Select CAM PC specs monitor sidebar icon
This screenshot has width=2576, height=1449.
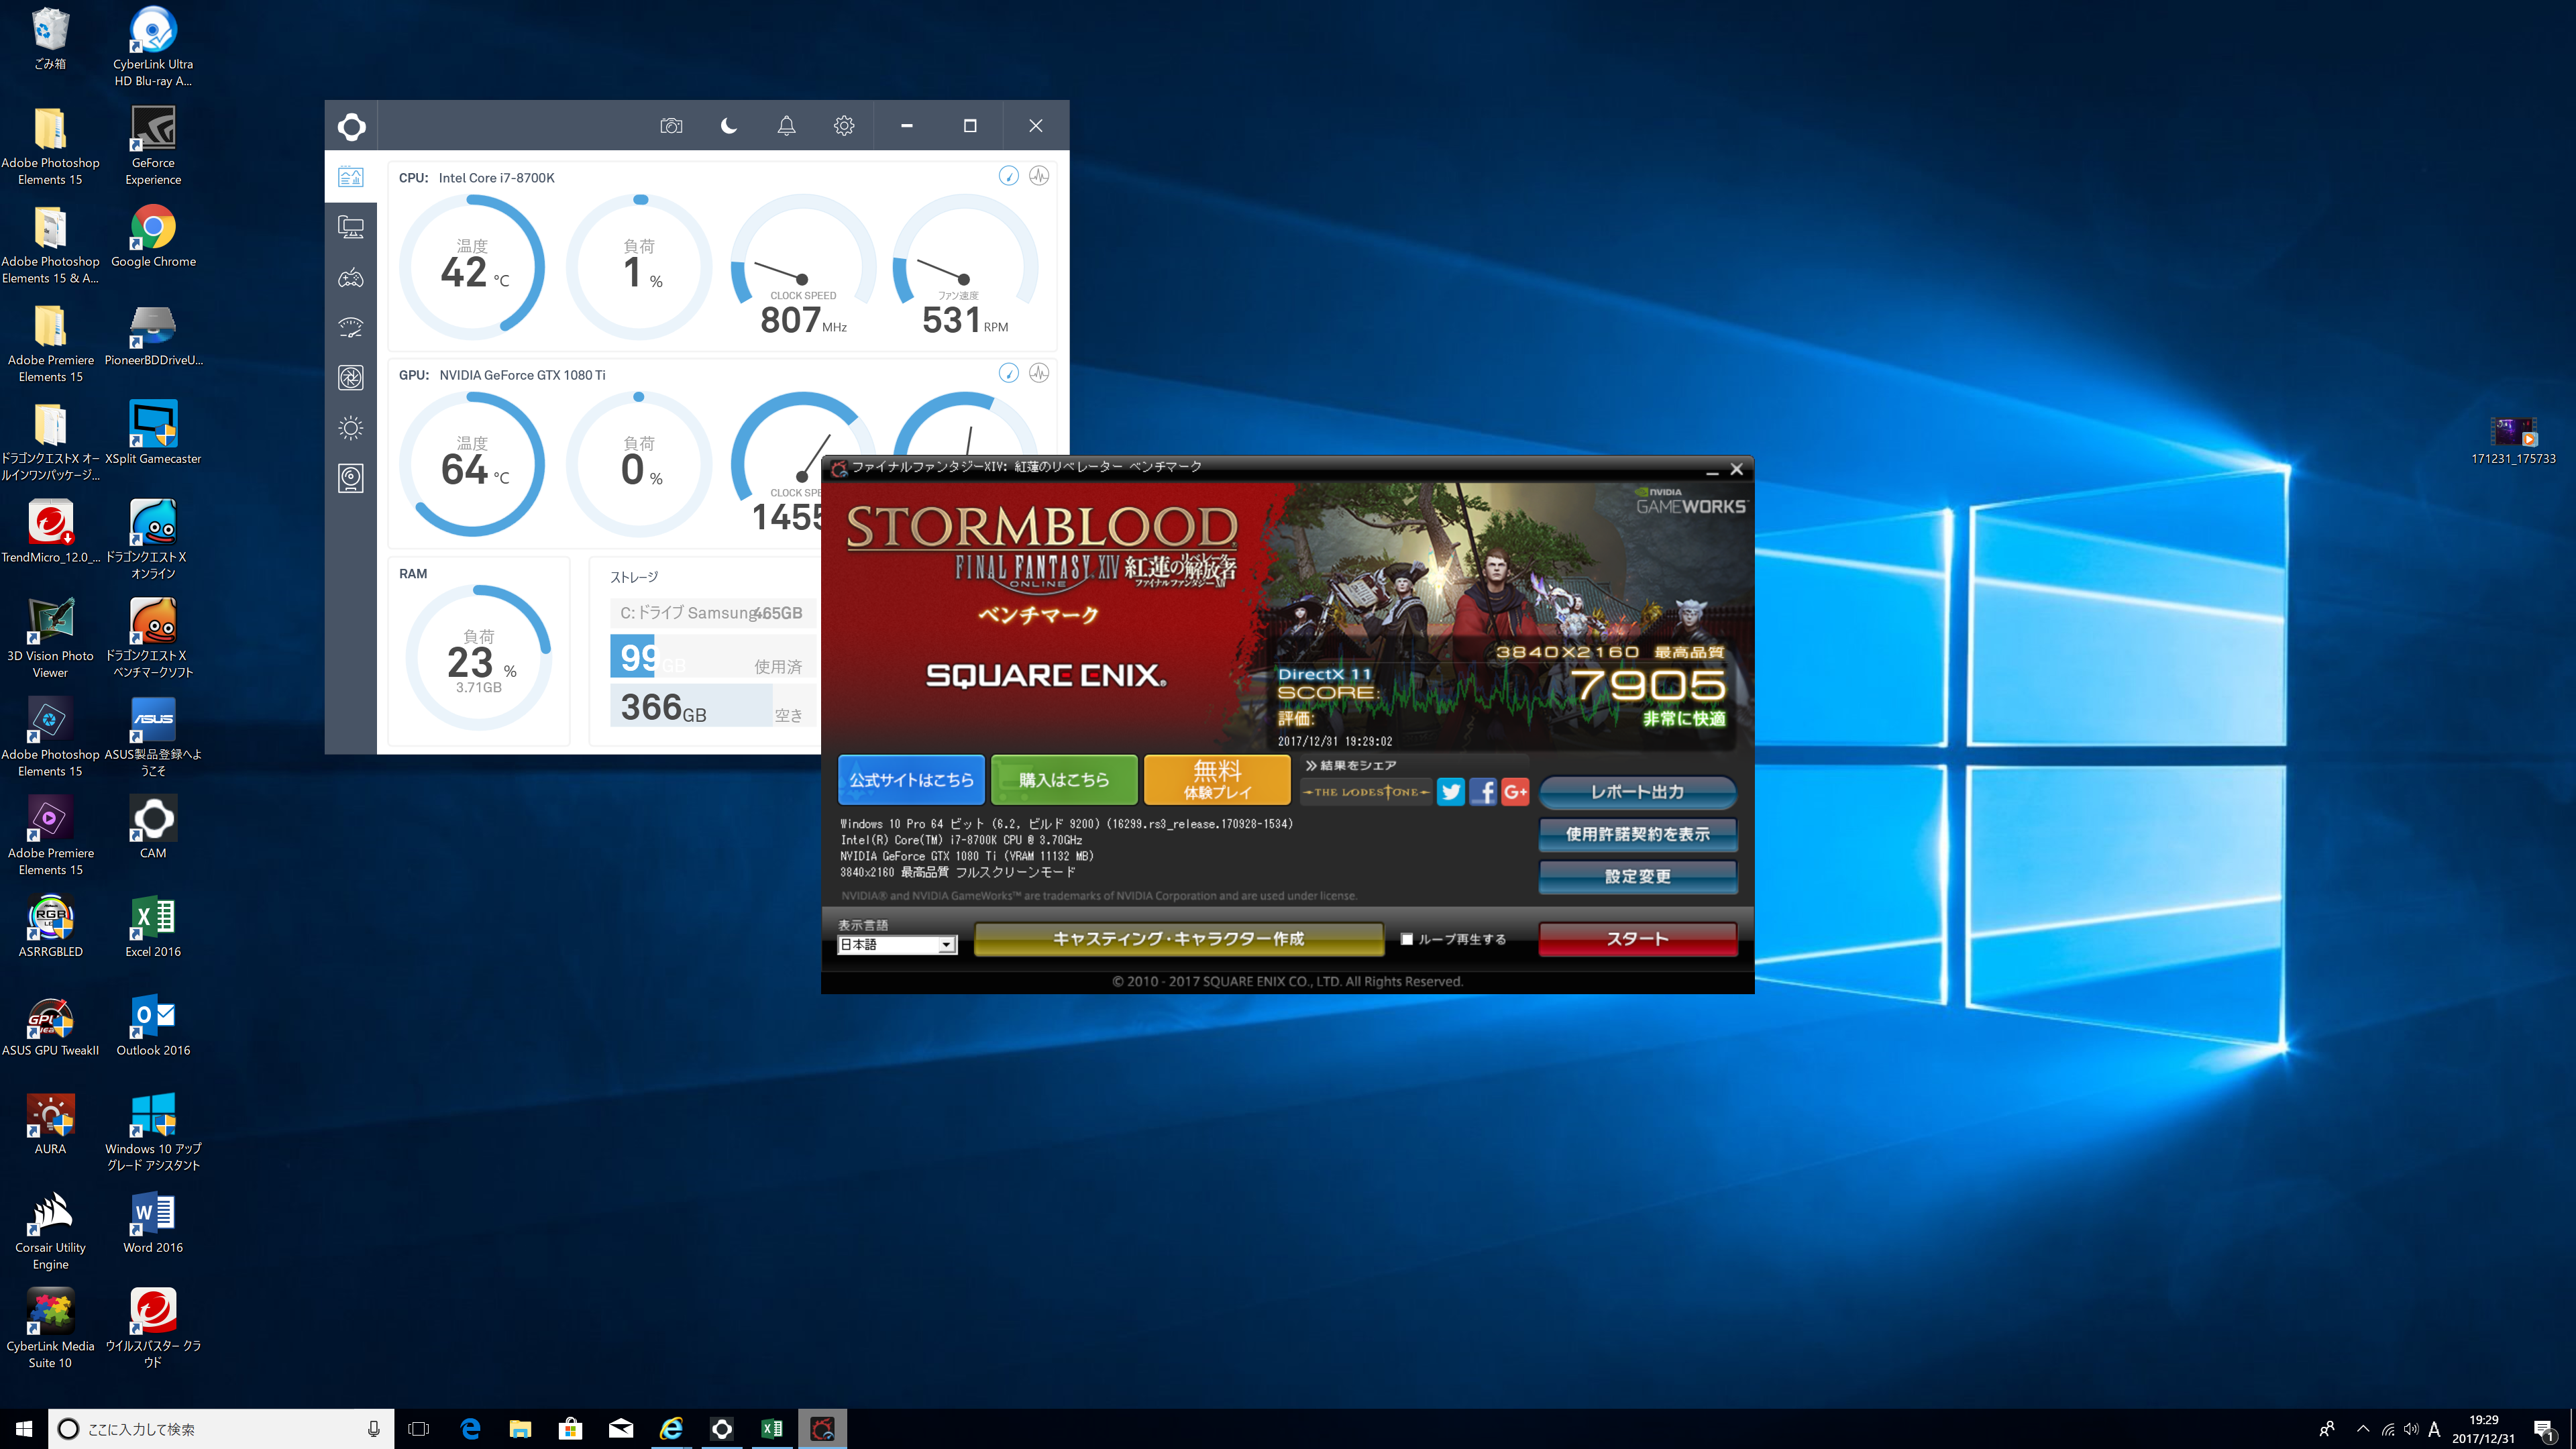tap(351, 227)
